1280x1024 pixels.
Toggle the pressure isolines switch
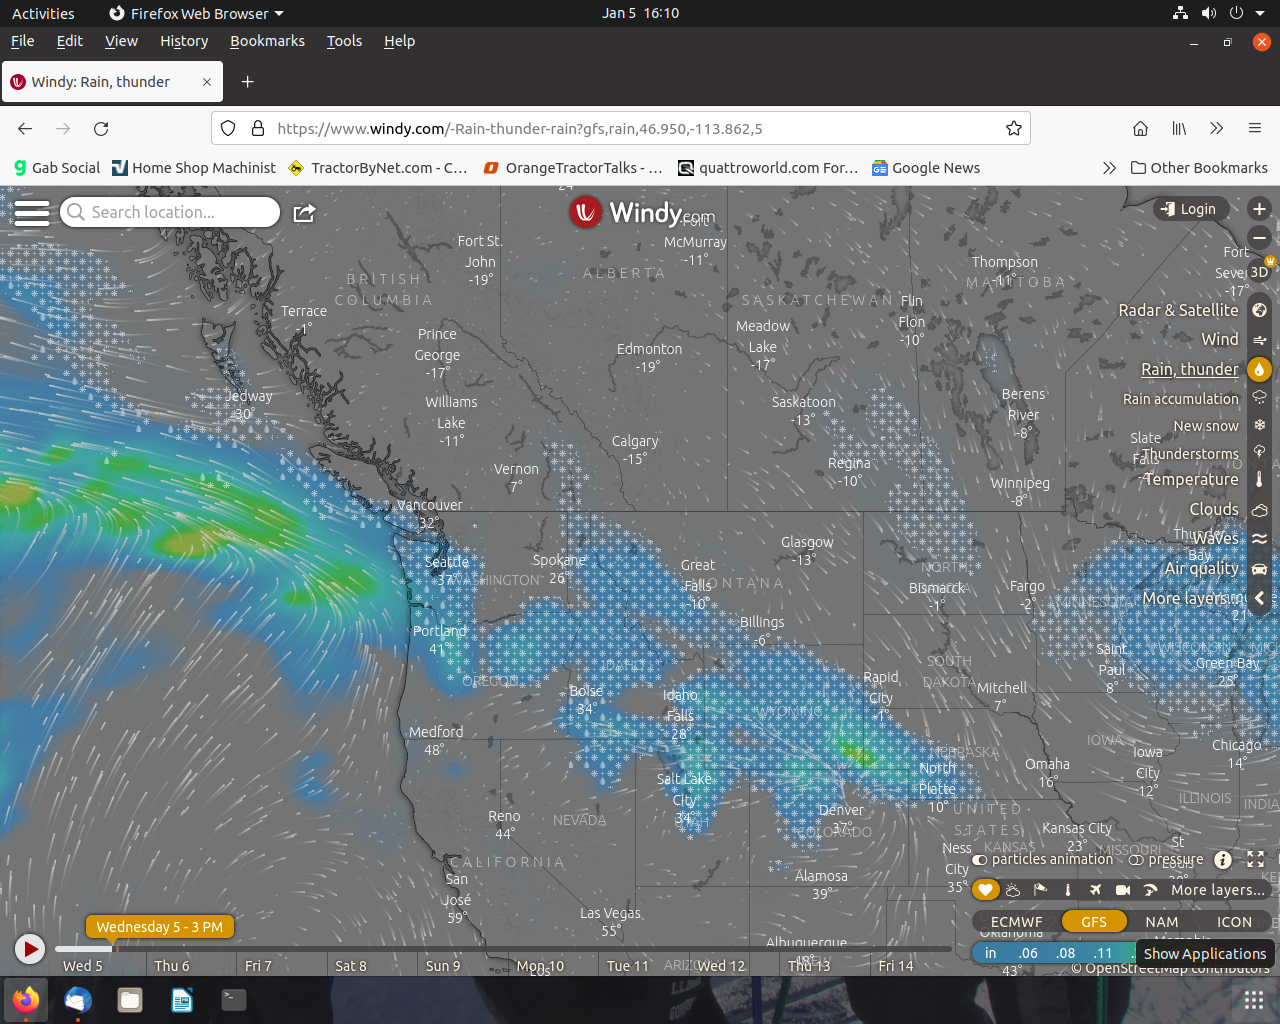click(x=1136, y=860)
